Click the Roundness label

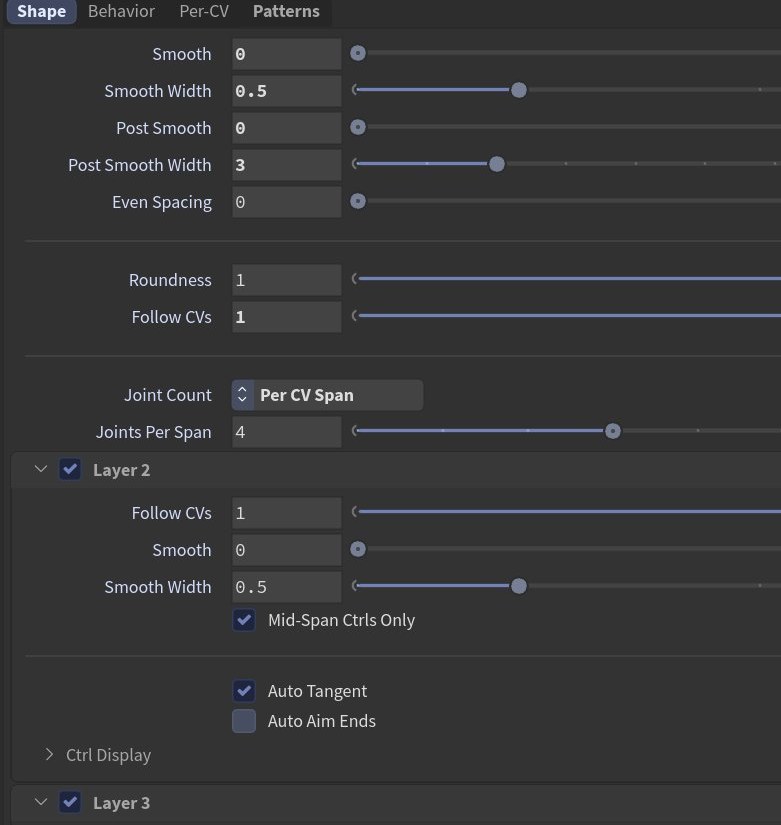pyautogui.click(x=170, y=280)
